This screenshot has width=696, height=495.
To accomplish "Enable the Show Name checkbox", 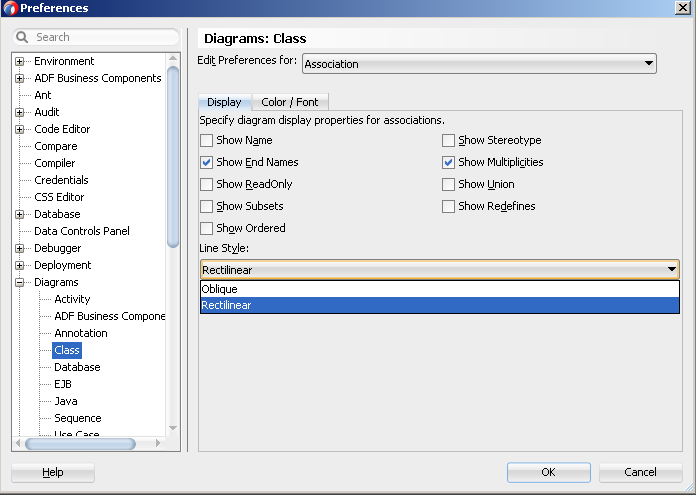I will pyautogui.click(x=206, y=140).
